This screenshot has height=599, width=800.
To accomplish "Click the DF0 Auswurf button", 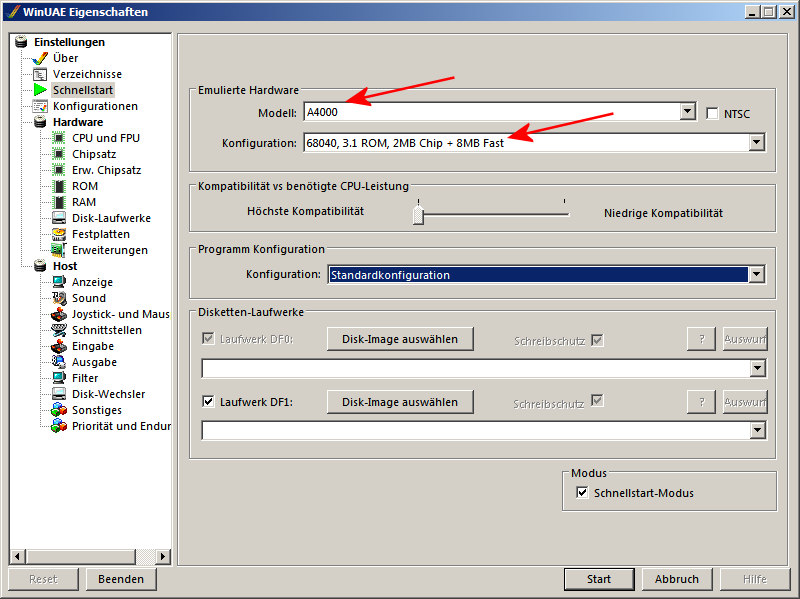I will coord(745,339).
